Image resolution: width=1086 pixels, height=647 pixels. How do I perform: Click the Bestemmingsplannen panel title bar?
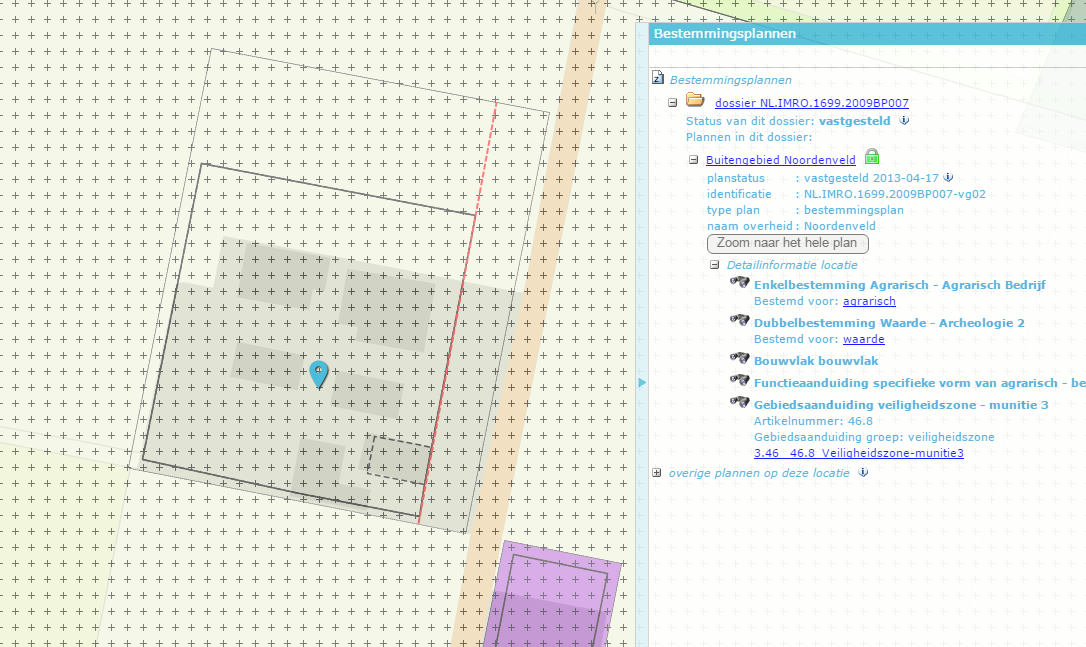click(x=867, y=33)
